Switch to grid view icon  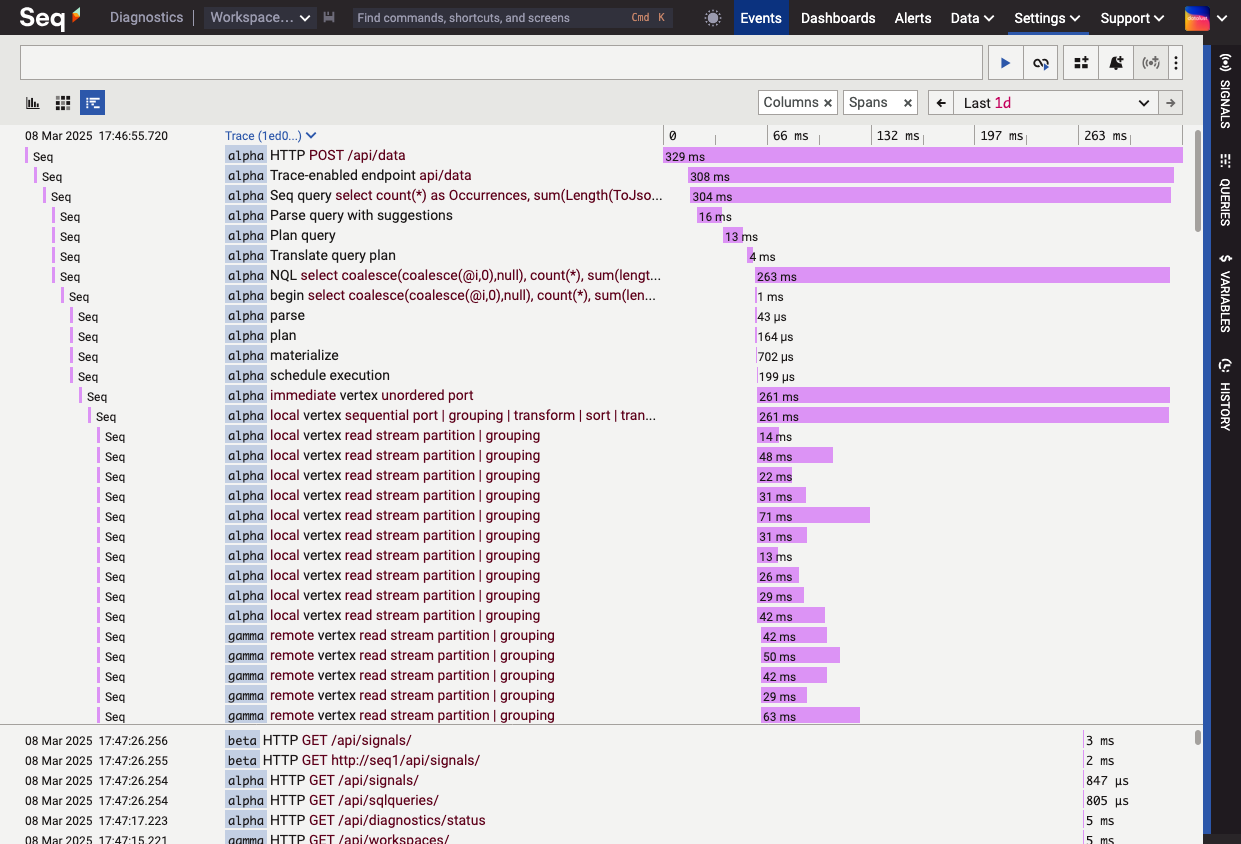click(63, 103)
